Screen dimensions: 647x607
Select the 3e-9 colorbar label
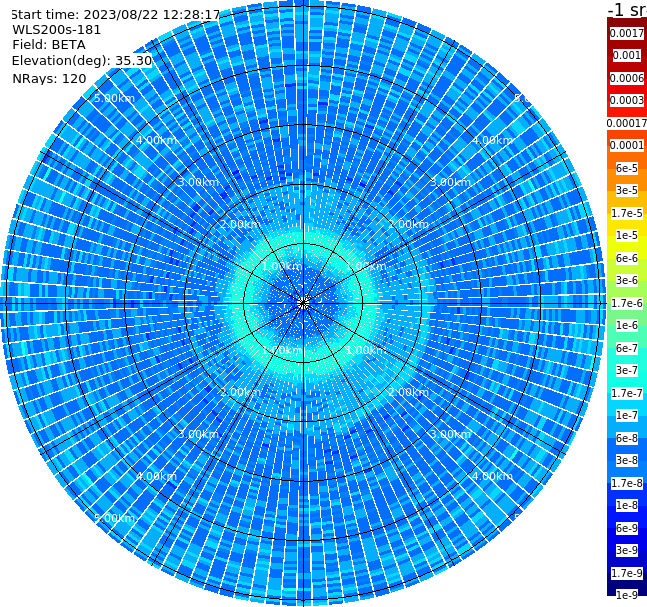pos(627,550)
